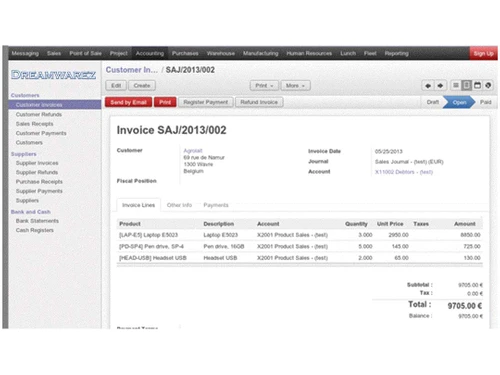
Task: Click the Register Payment button
Action: coord(206,102)
